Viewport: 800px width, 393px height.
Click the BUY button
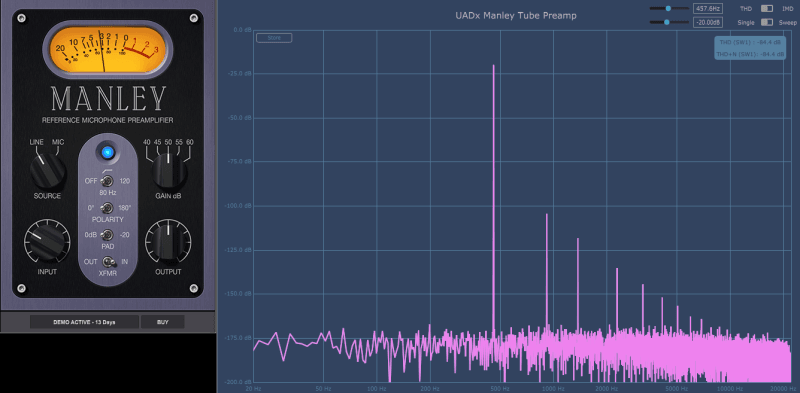click(x=163, y=322)
